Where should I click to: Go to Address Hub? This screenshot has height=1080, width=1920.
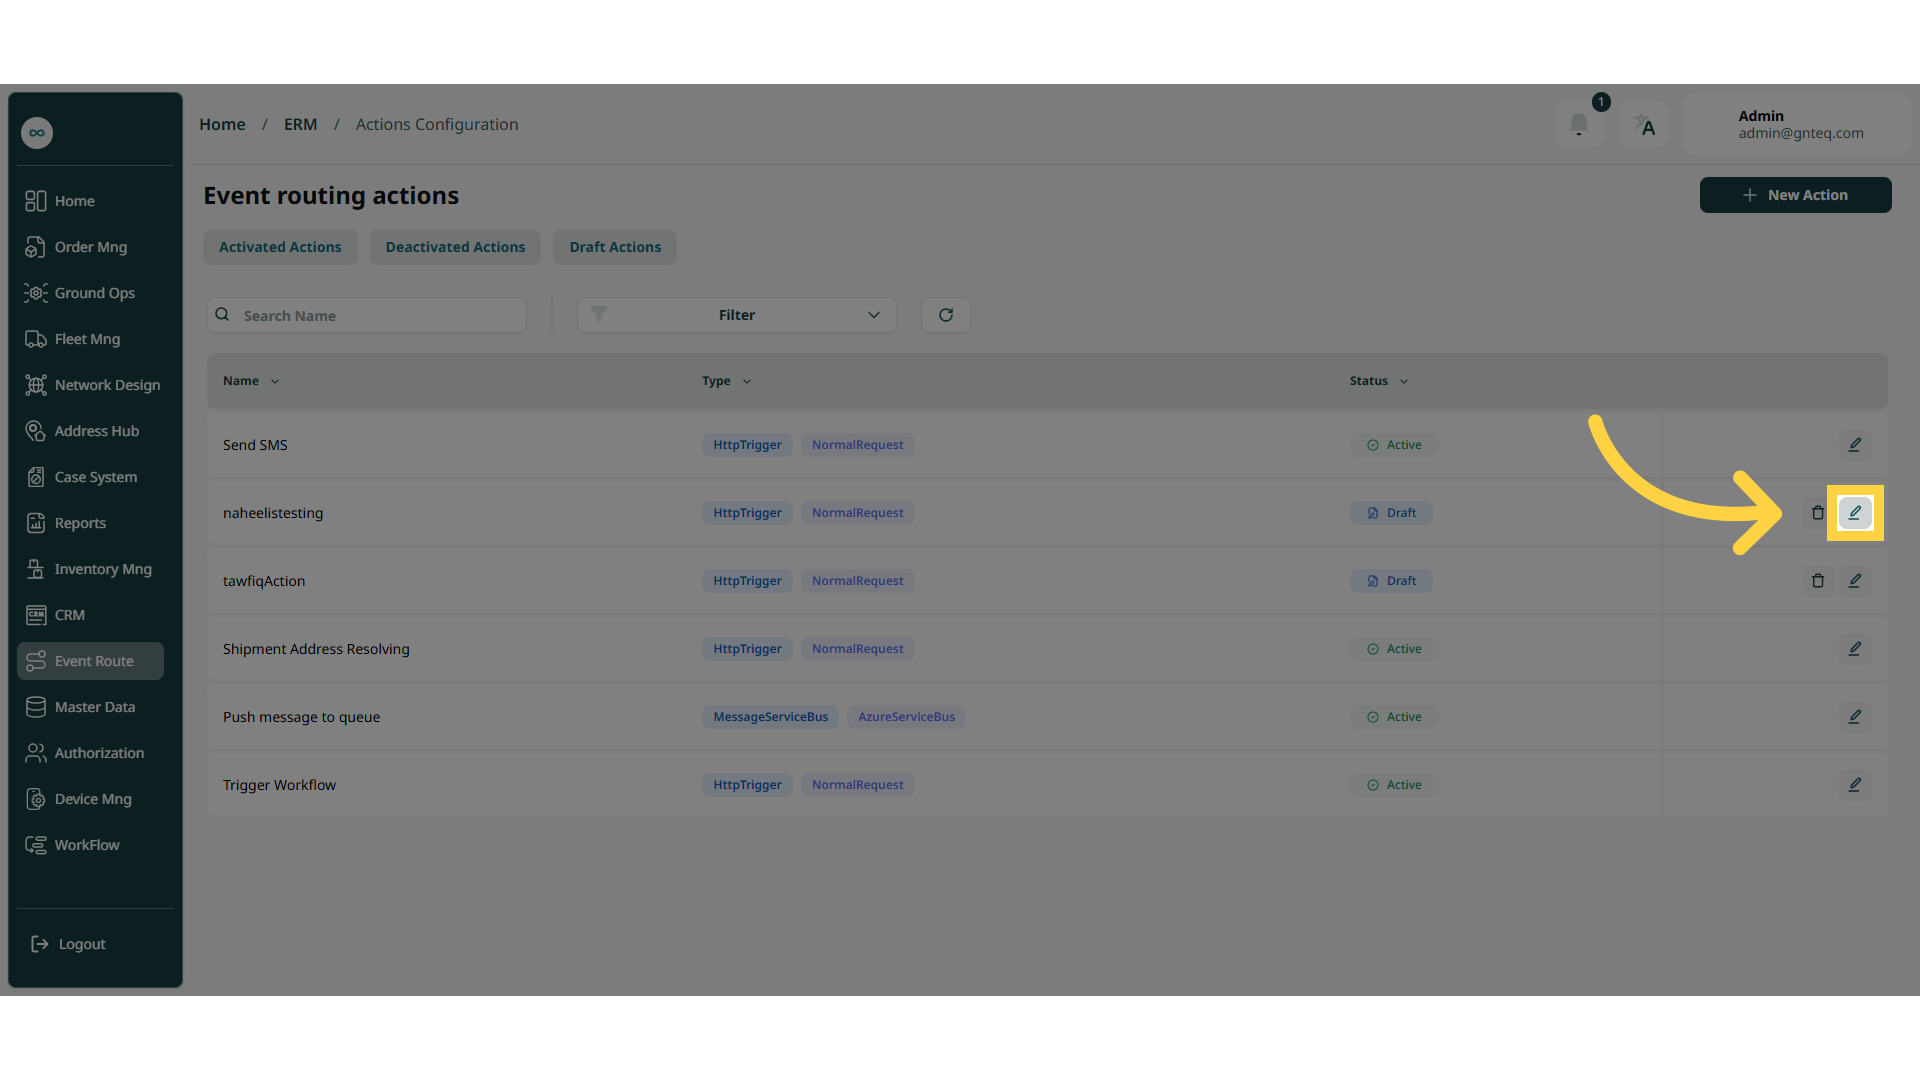(90, 431)
